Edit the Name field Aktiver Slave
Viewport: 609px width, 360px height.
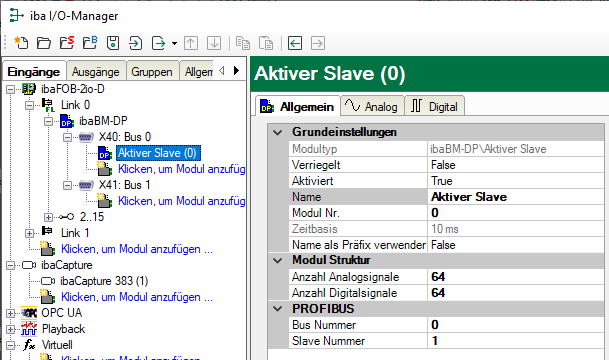click(516, 197)
